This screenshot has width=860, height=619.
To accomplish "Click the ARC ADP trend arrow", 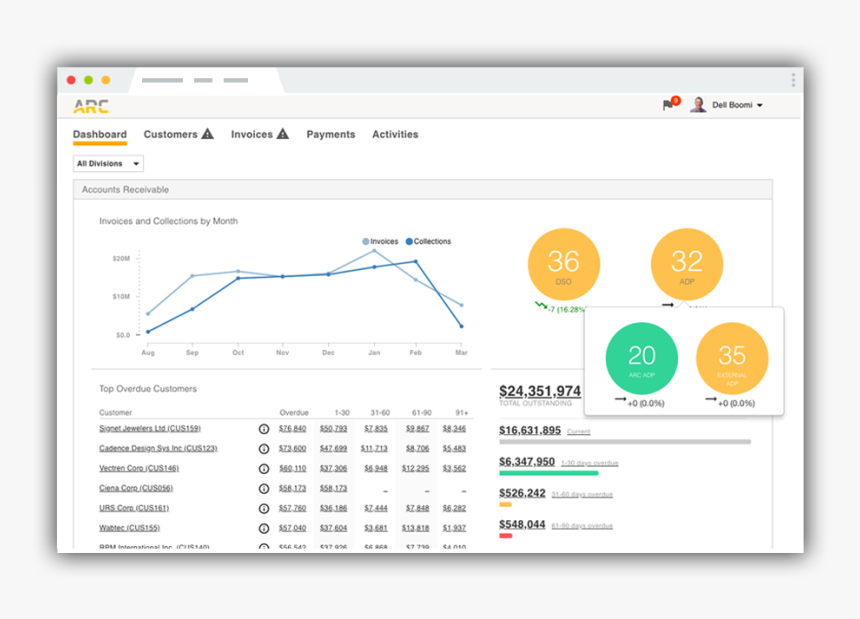I will (x=620, y=399).
